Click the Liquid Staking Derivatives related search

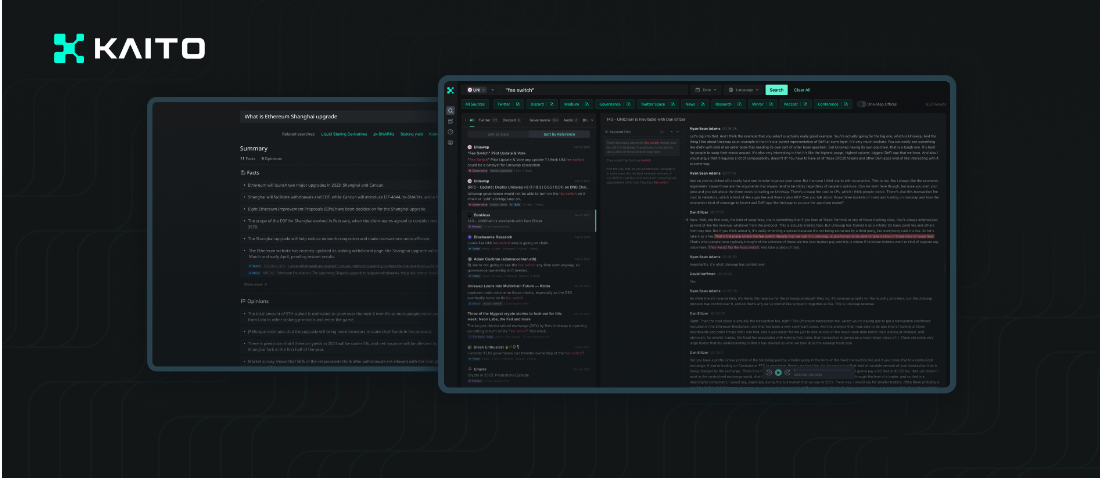coord(344,134)
